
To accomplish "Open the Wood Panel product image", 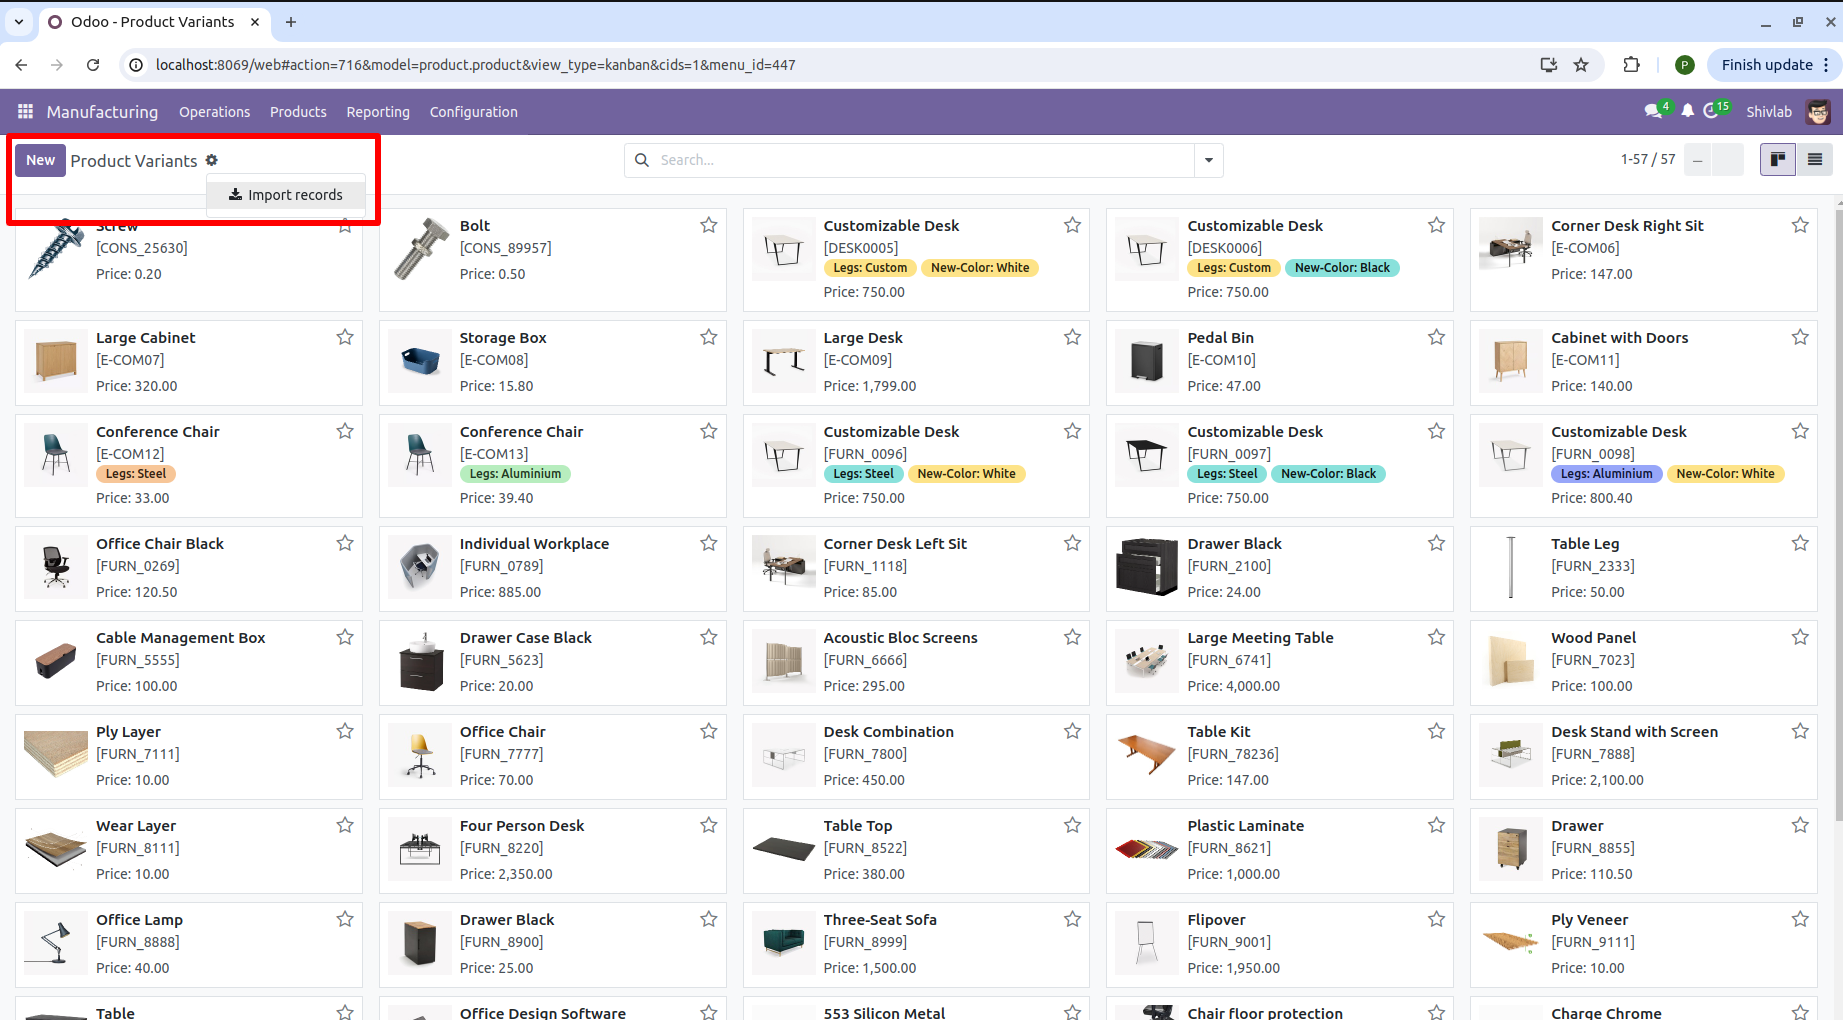I will (1510, 660).
